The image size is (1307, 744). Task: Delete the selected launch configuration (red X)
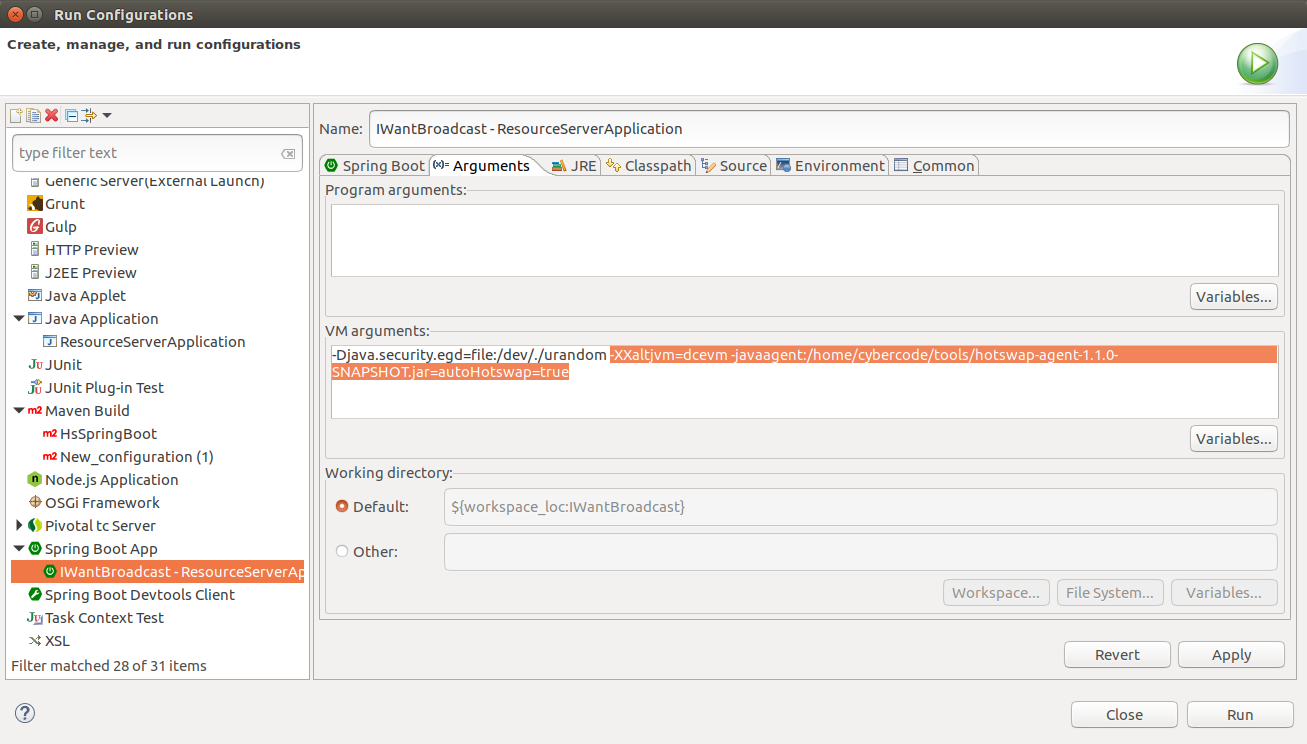[x=51, y=116]
